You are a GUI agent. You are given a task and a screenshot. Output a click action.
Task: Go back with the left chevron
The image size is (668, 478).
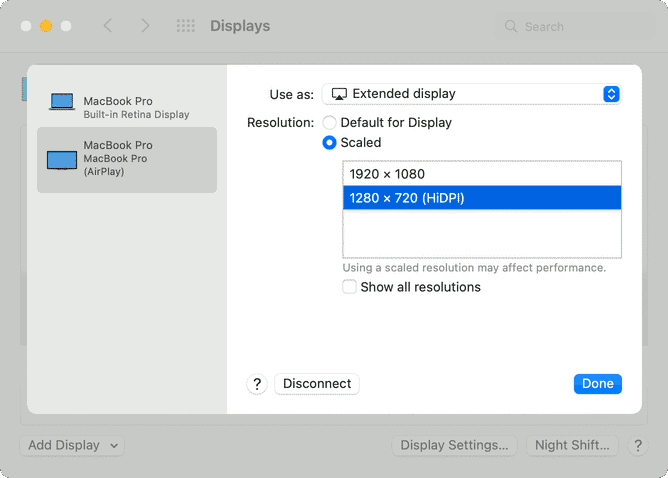108,26
